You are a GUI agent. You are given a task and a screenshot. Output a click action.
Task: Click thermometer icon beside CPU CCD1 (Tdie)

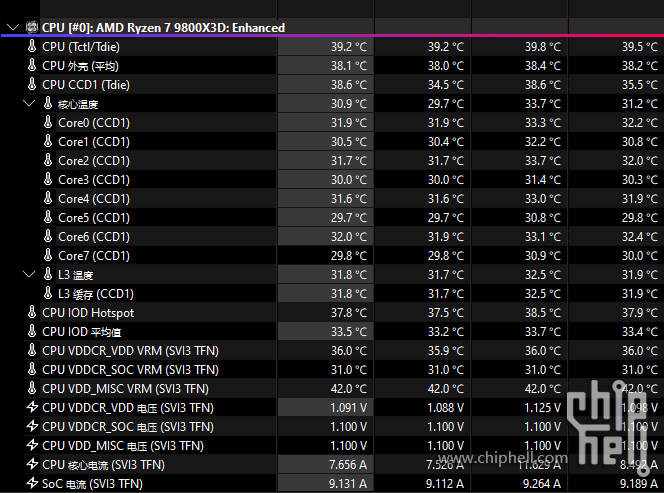(x=32, y=84)
